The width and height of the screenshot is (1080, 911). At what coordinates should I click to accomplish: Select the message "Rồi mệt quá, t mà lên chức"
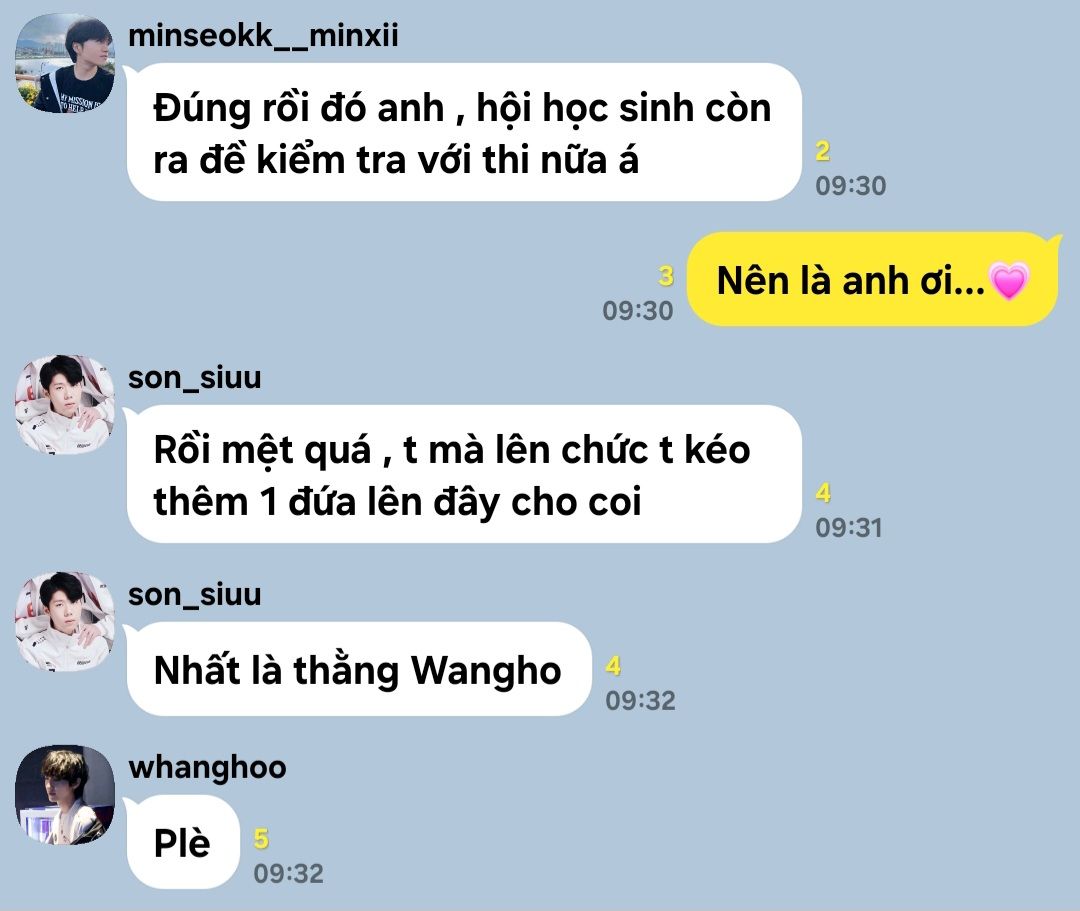click(464, 474)
